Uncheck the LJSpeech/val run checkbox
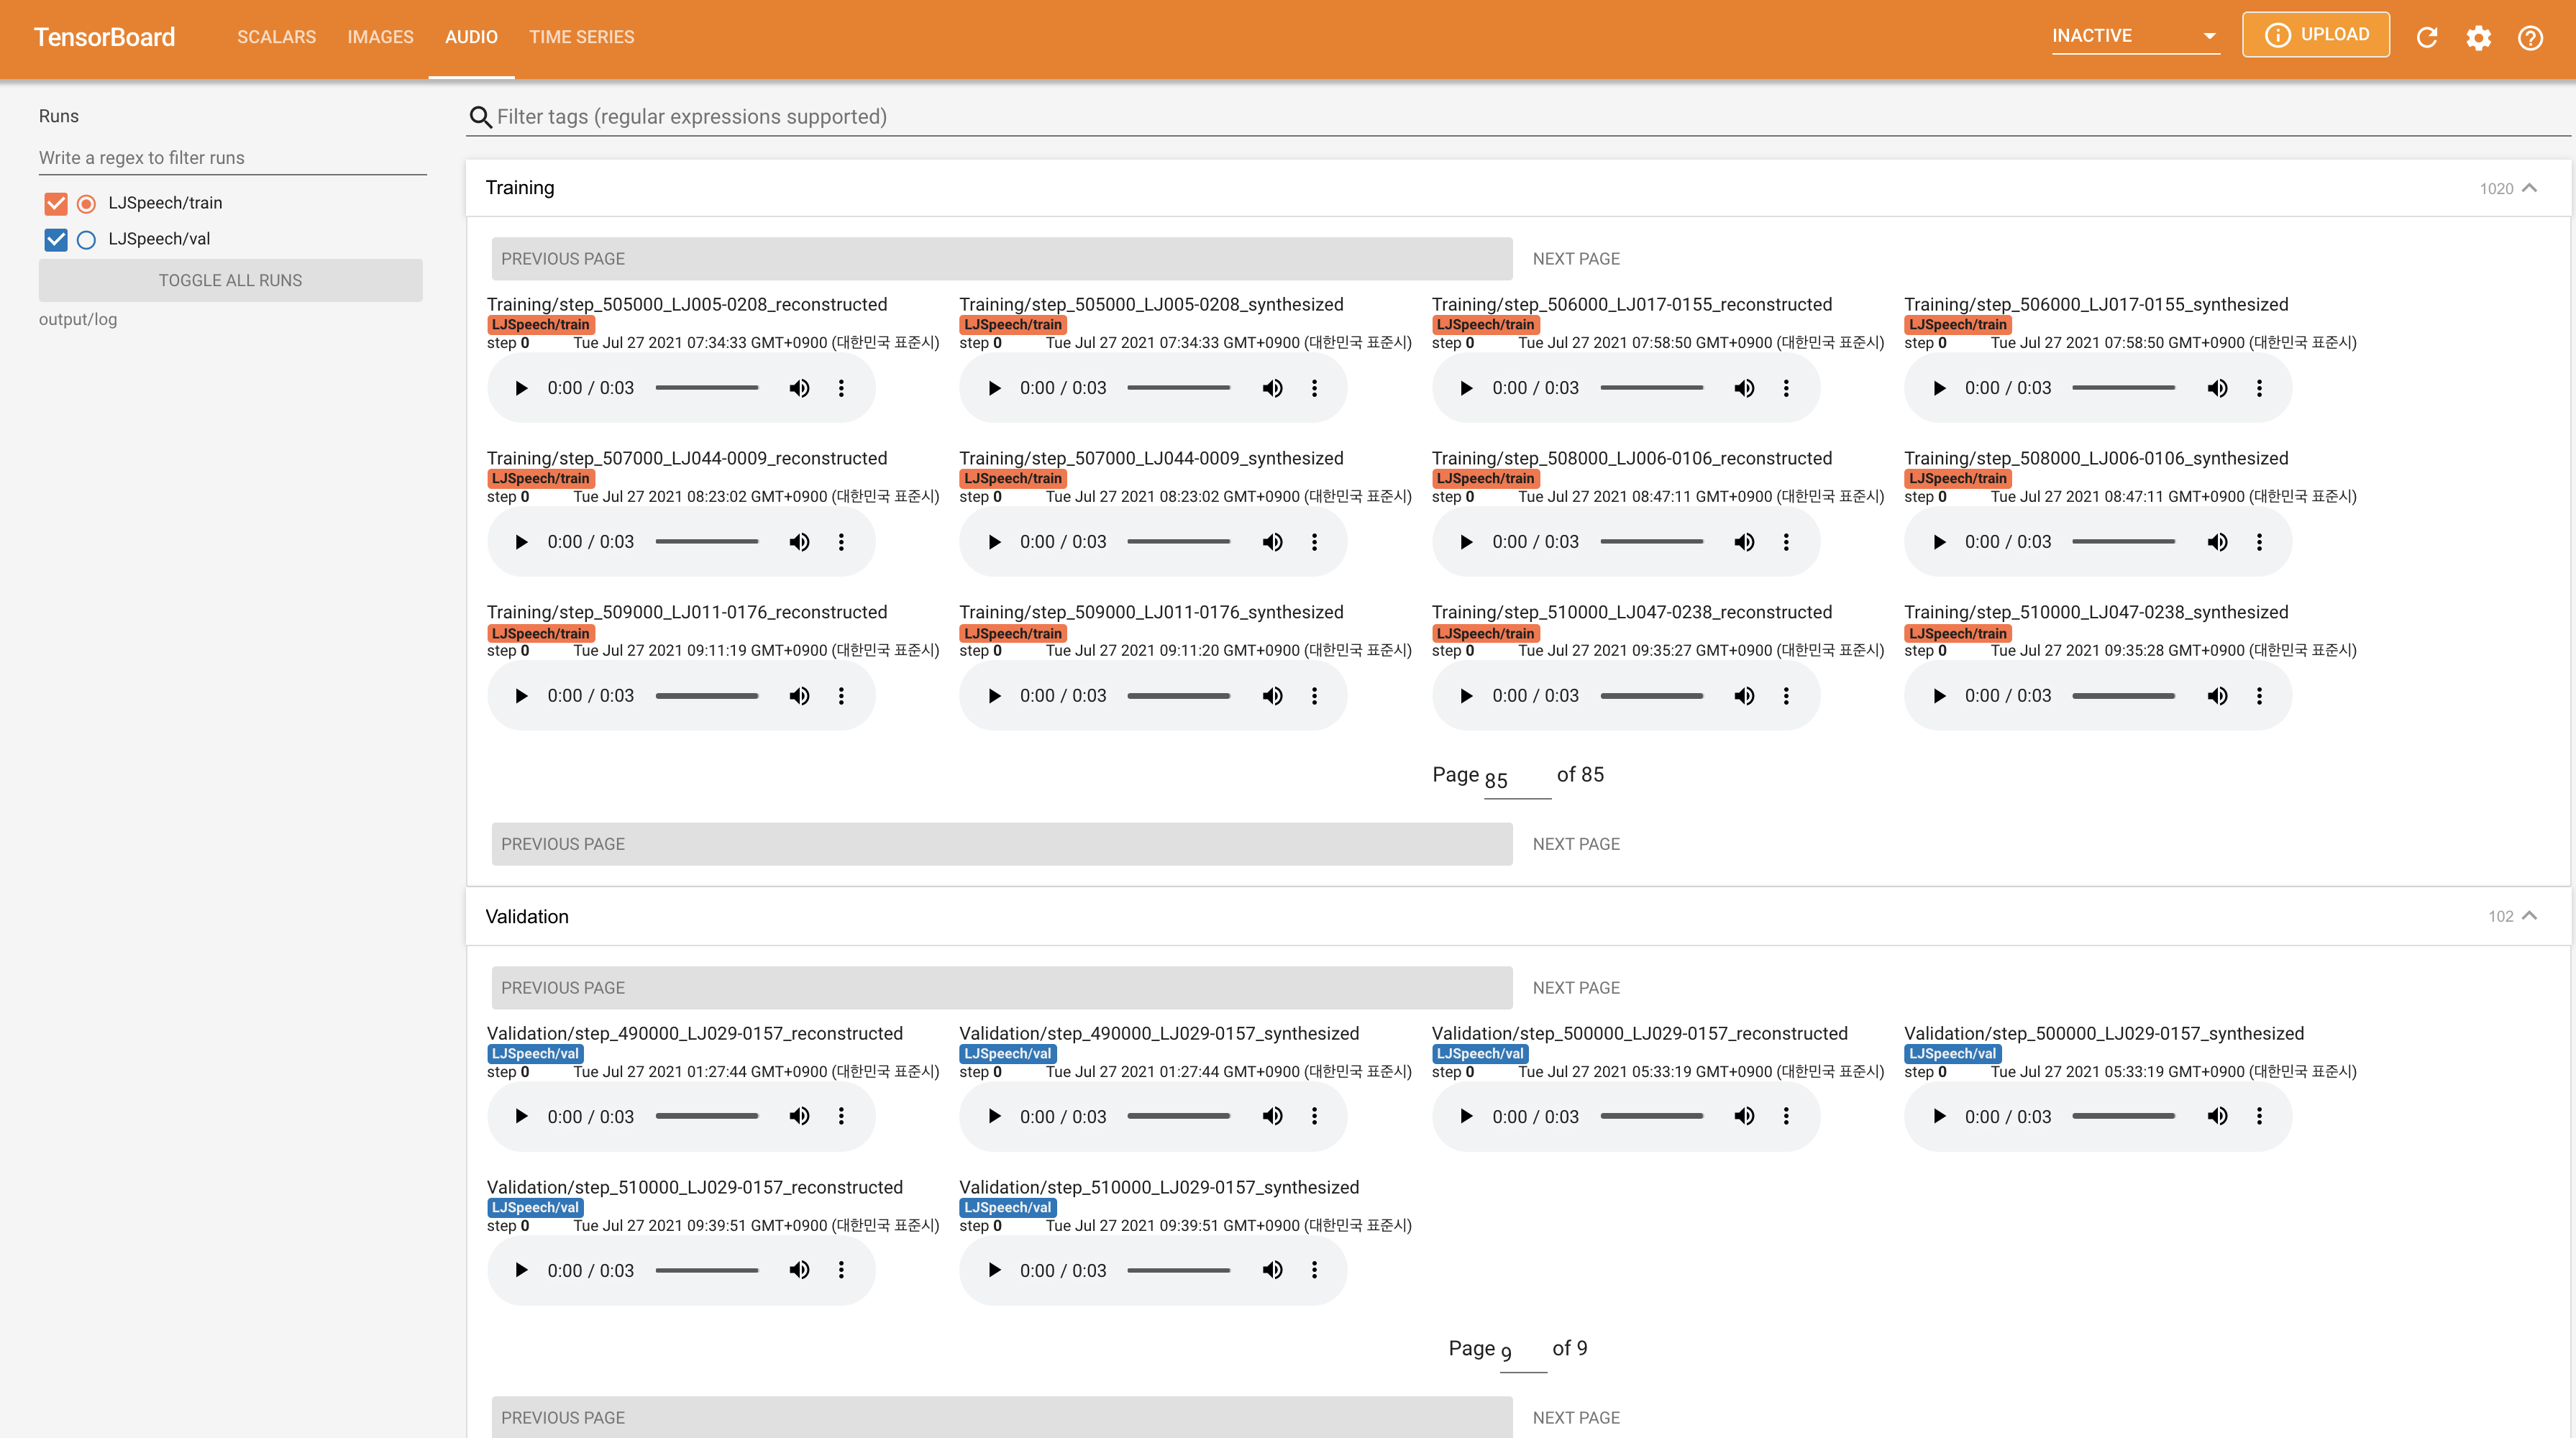The width and height of the screenshot is (2576, 1438). [56, 239]
